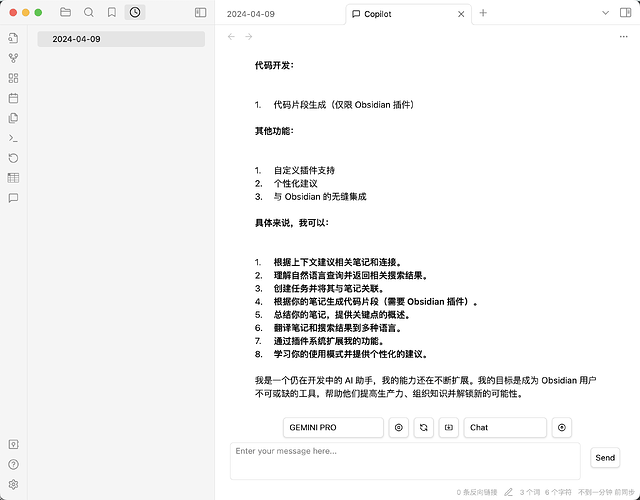Viewport: 640px width, 500px height.
Task: Select the recent files clock icon
Action: tap(135, 12)
